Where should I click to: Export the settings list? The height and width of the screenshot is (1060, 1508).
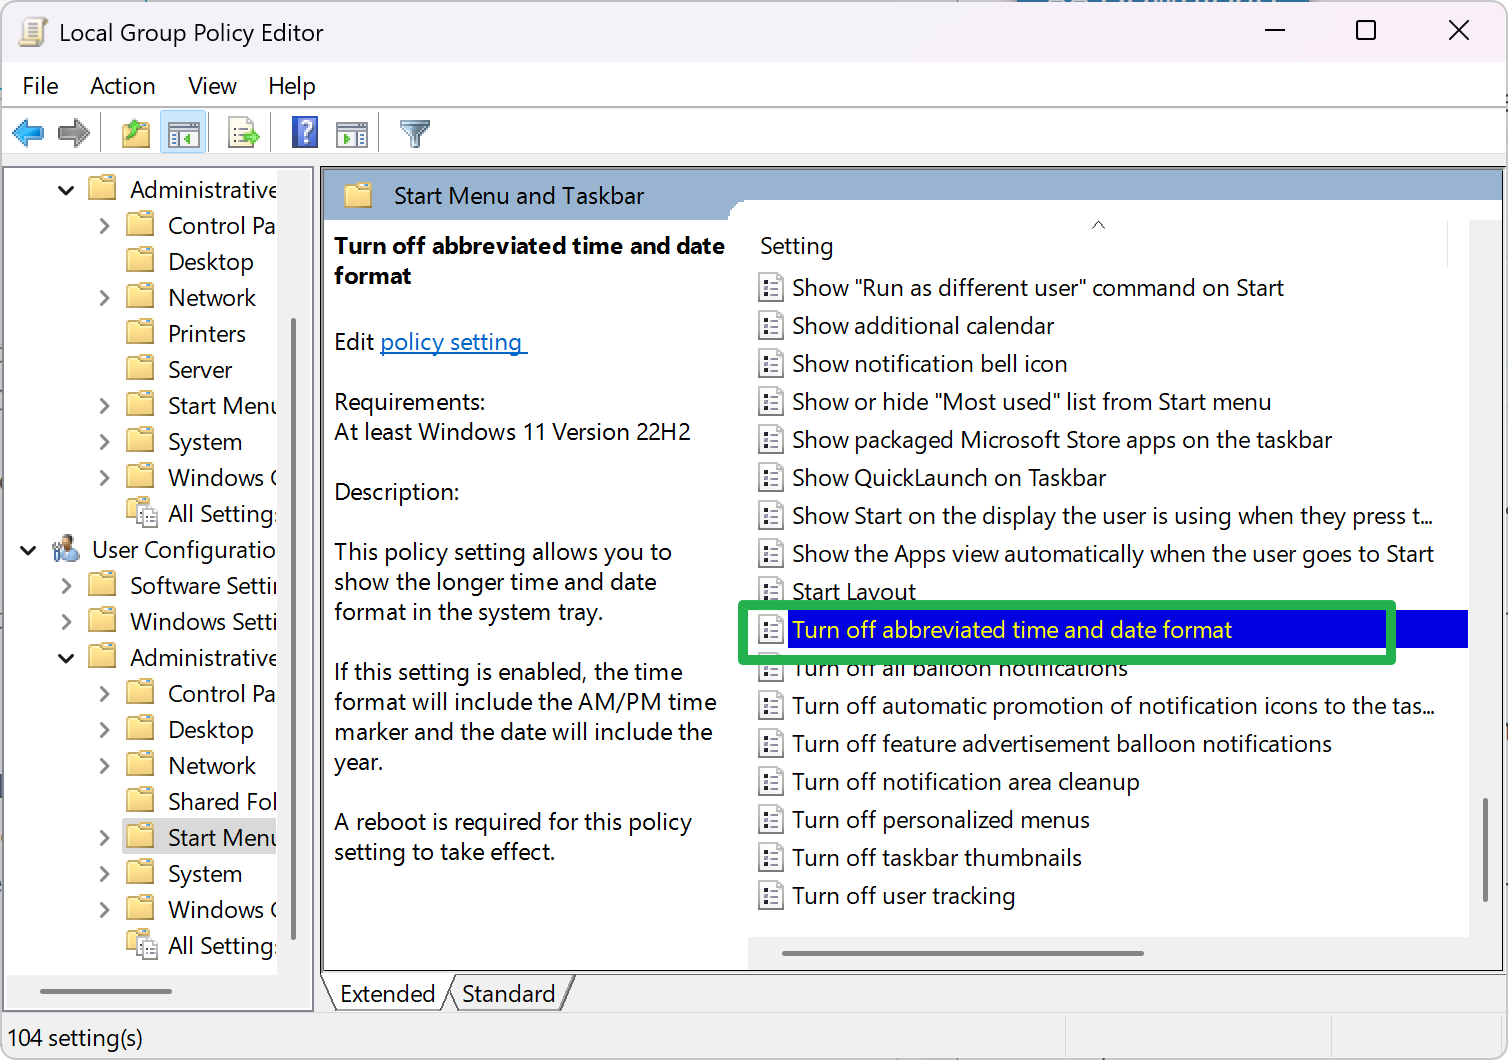(242, 132)
